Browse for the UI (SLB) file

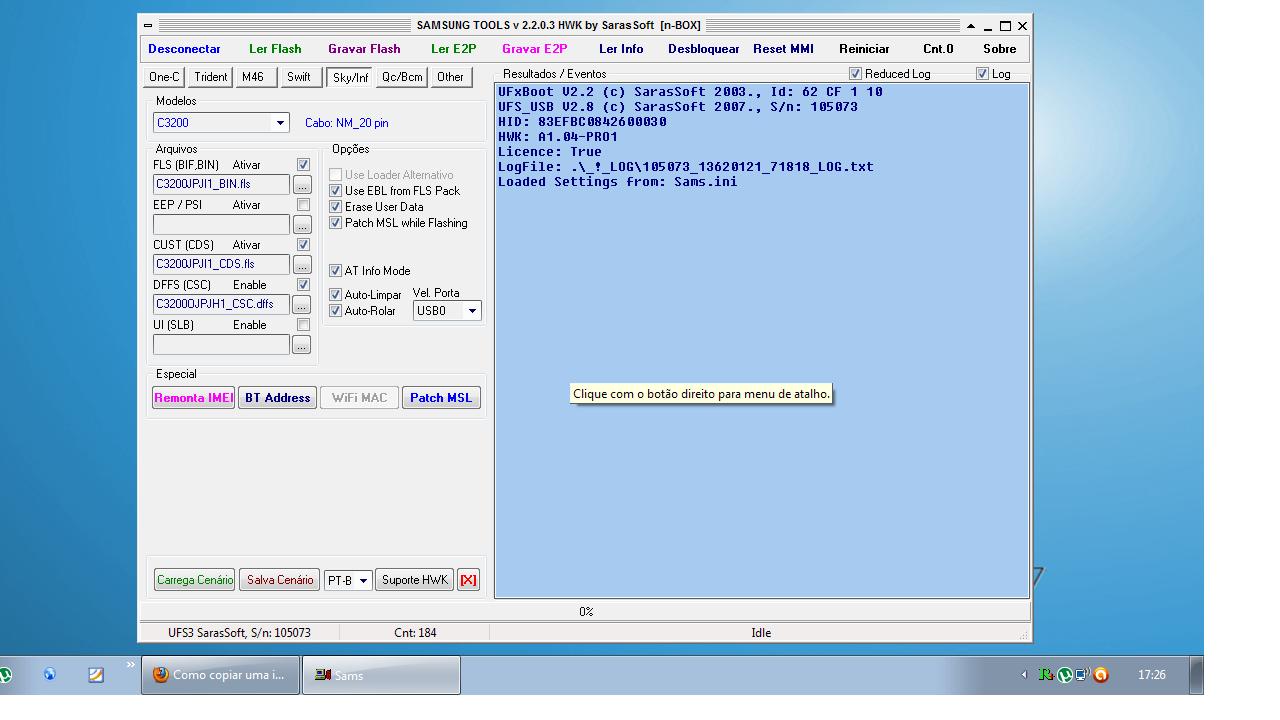tap(302, 345)
